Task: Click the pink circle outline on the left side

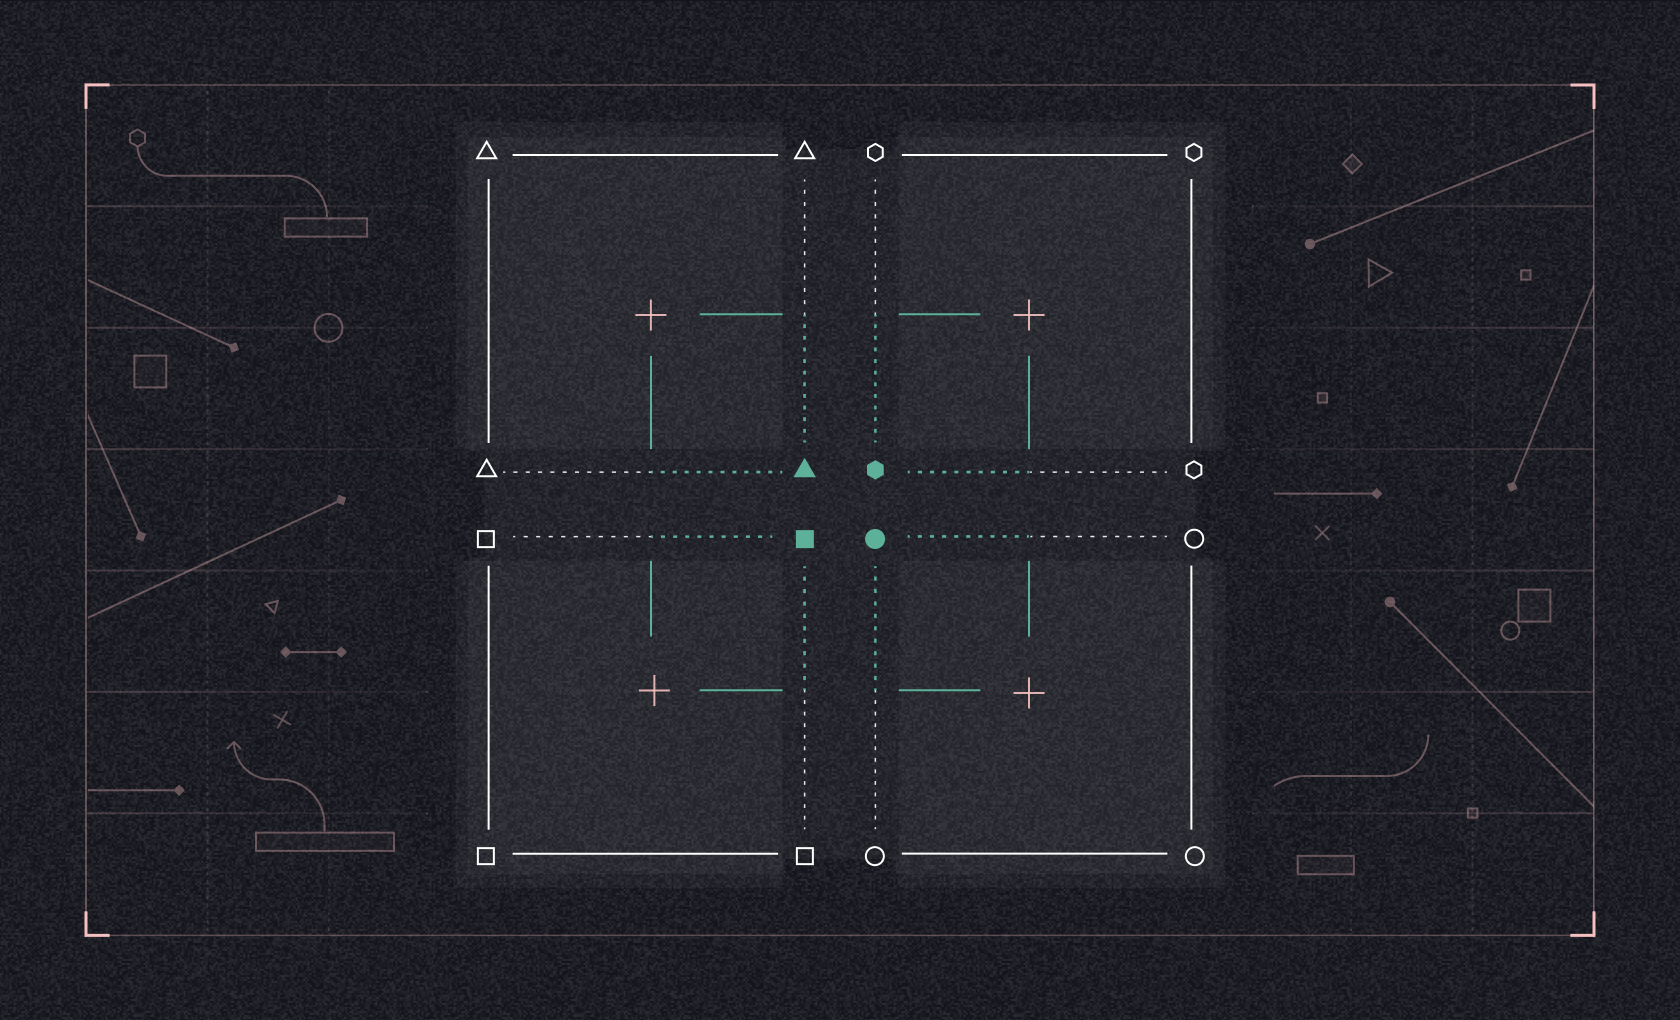Action: click(x=327, y=326)
